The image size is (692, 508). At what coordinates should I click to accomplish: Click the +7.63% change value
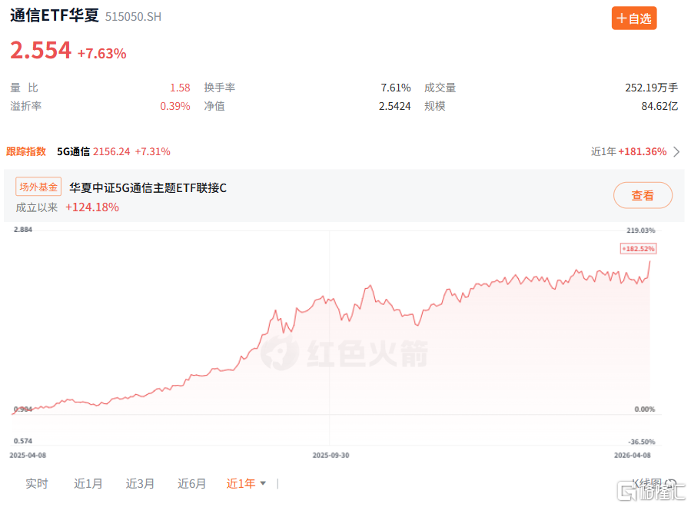(102, 53)
